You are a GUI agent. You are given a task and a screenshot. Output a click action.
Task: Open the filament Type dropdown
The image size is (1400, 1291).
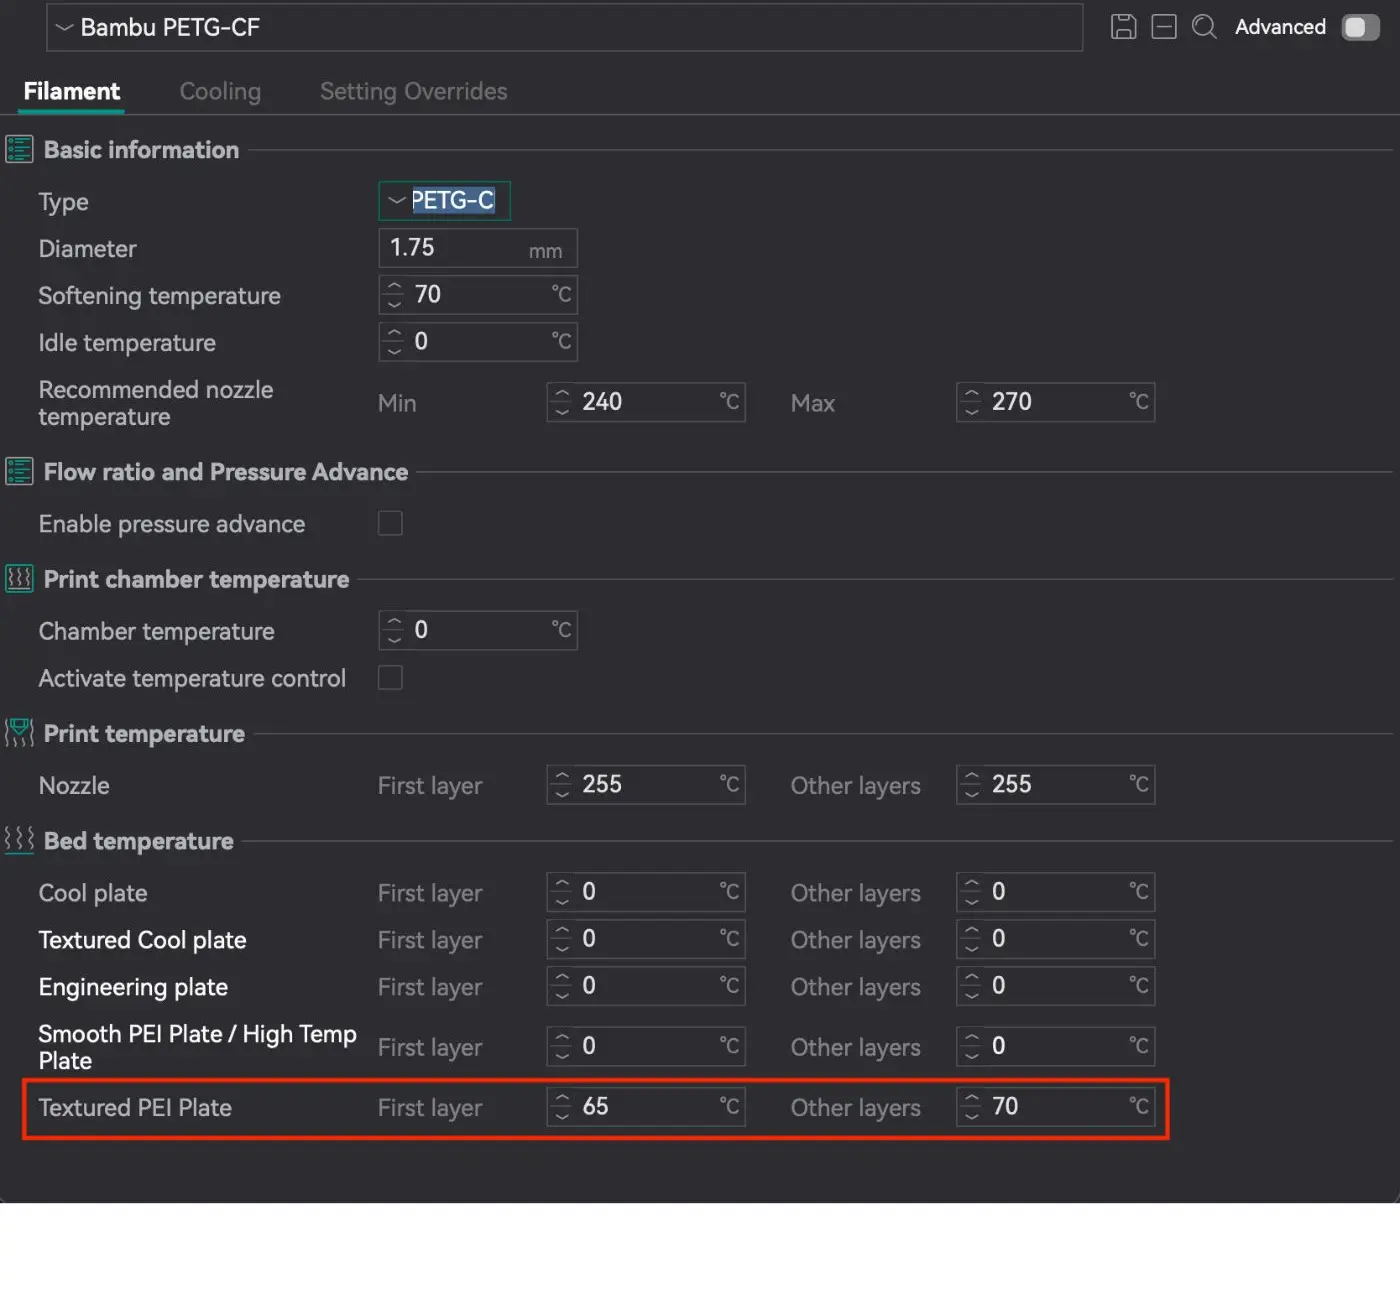[444, 201]
